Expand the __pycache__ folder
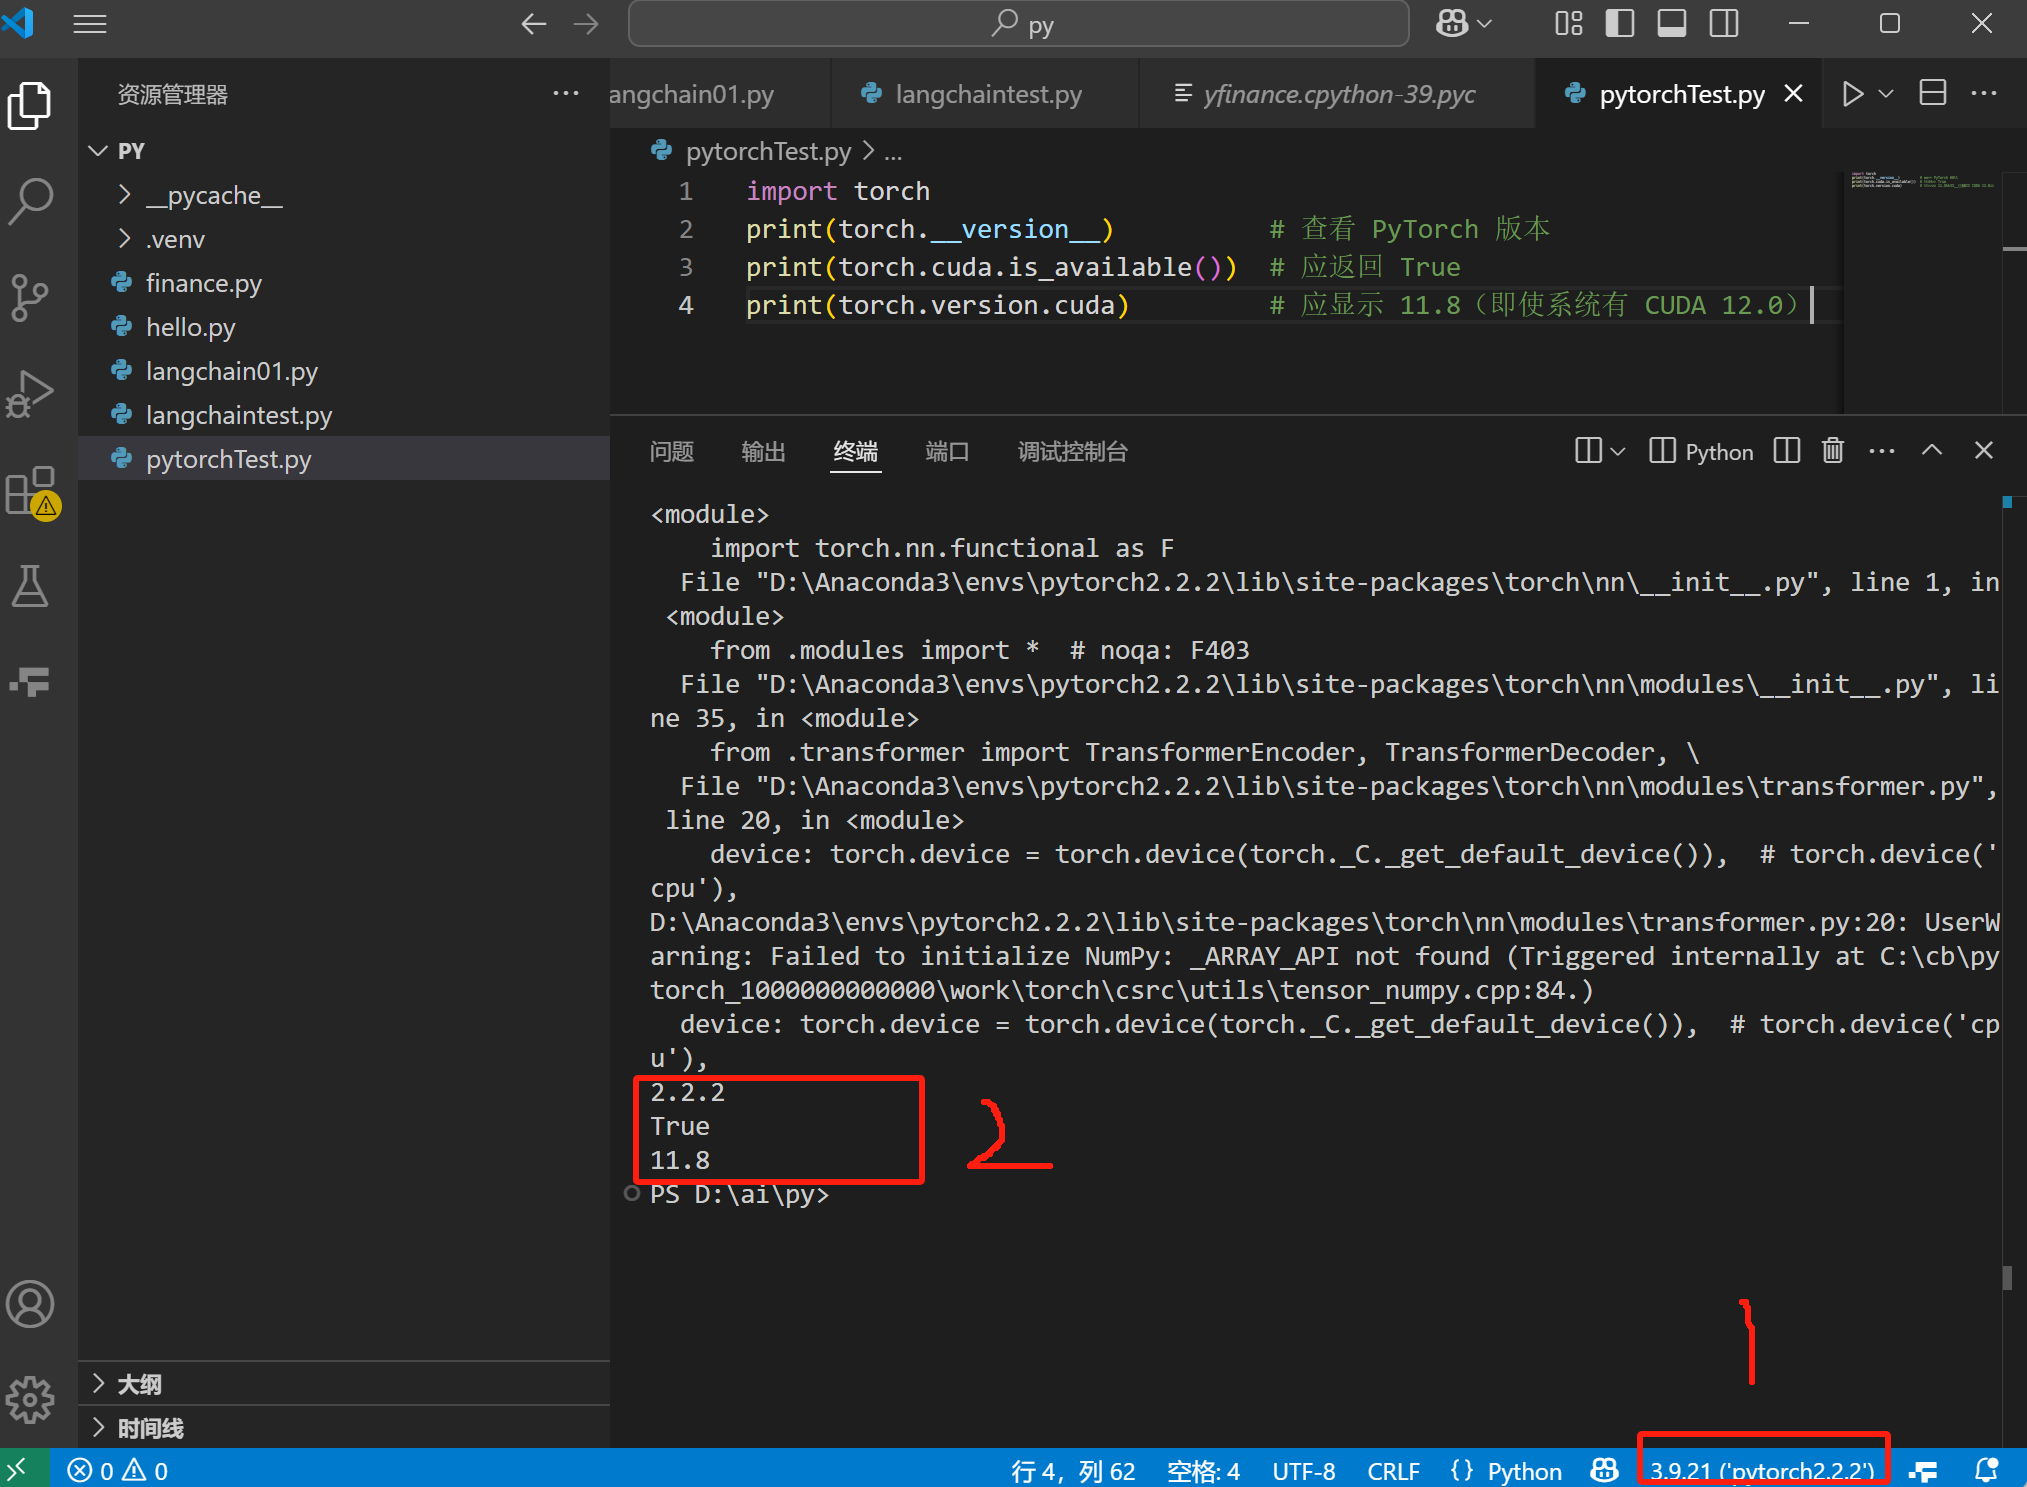 (214, 195)
